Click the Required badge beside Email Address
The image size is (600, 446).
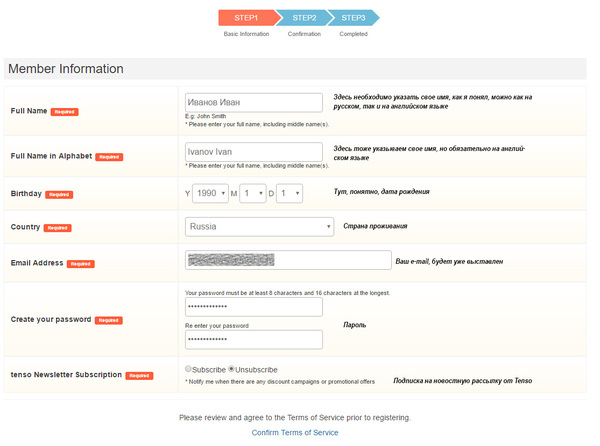coord(81,264)
